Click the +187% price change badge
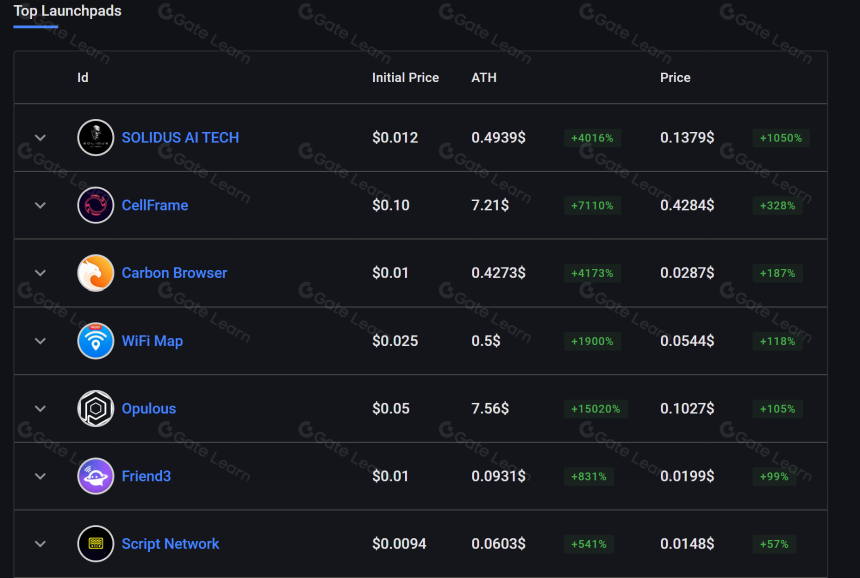The width and height of the screenshot is (860, 578). click(778, 273)
